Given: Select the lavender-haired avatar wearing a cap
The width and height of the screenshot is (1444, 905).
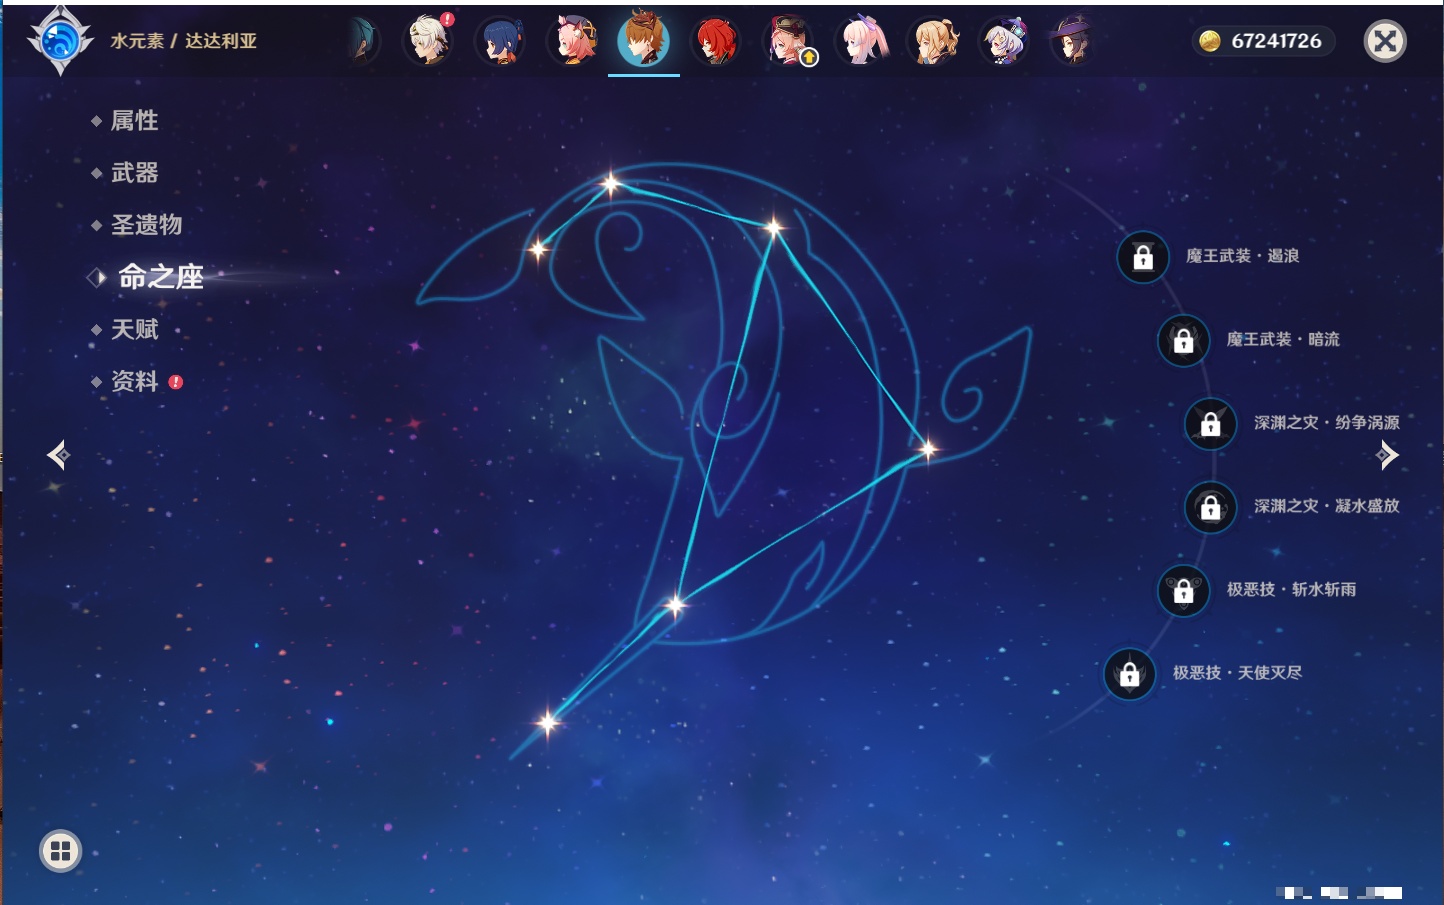Looking at the screenshot, I should coord(1004,41).
